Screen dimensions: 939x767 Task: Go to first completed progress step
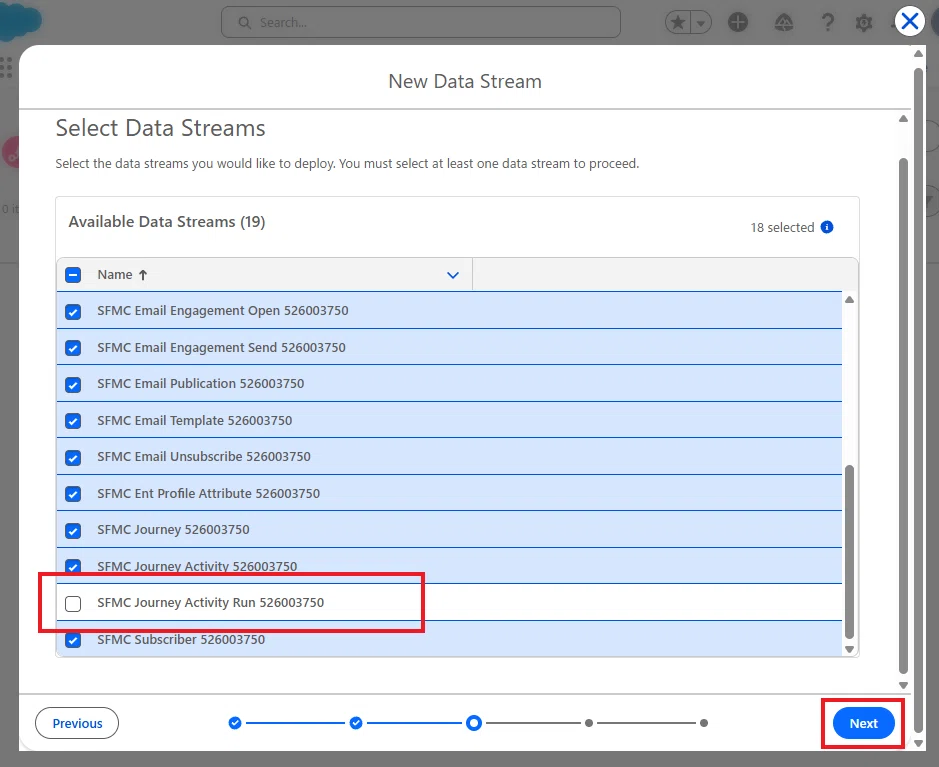click(235, 723)
